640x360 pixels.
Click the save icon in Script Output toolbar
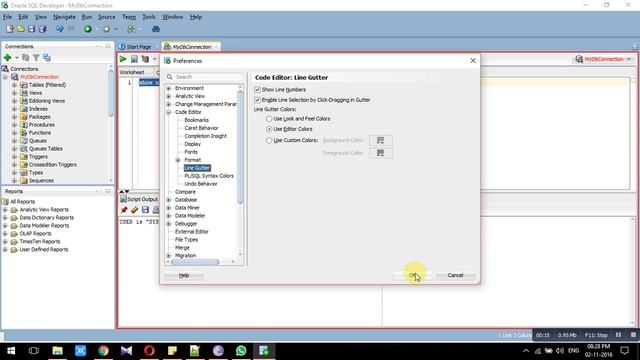[145, 210]
